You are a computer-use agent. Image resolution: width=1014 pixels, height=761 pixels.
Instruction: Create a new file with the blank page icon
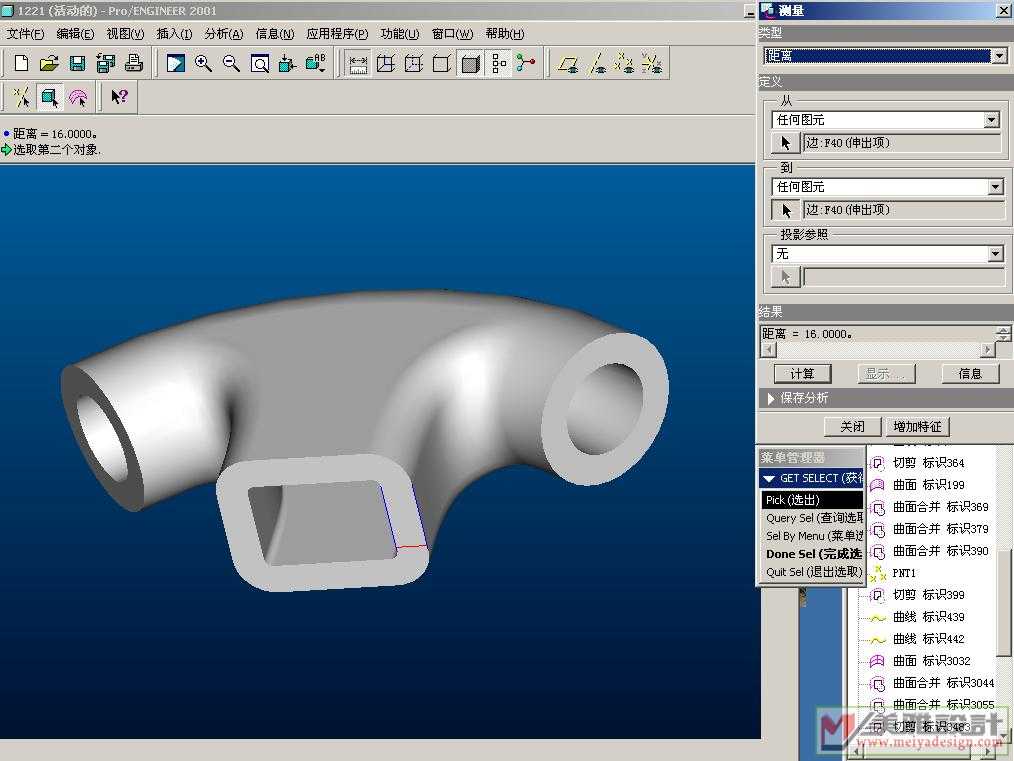point(21,63)
